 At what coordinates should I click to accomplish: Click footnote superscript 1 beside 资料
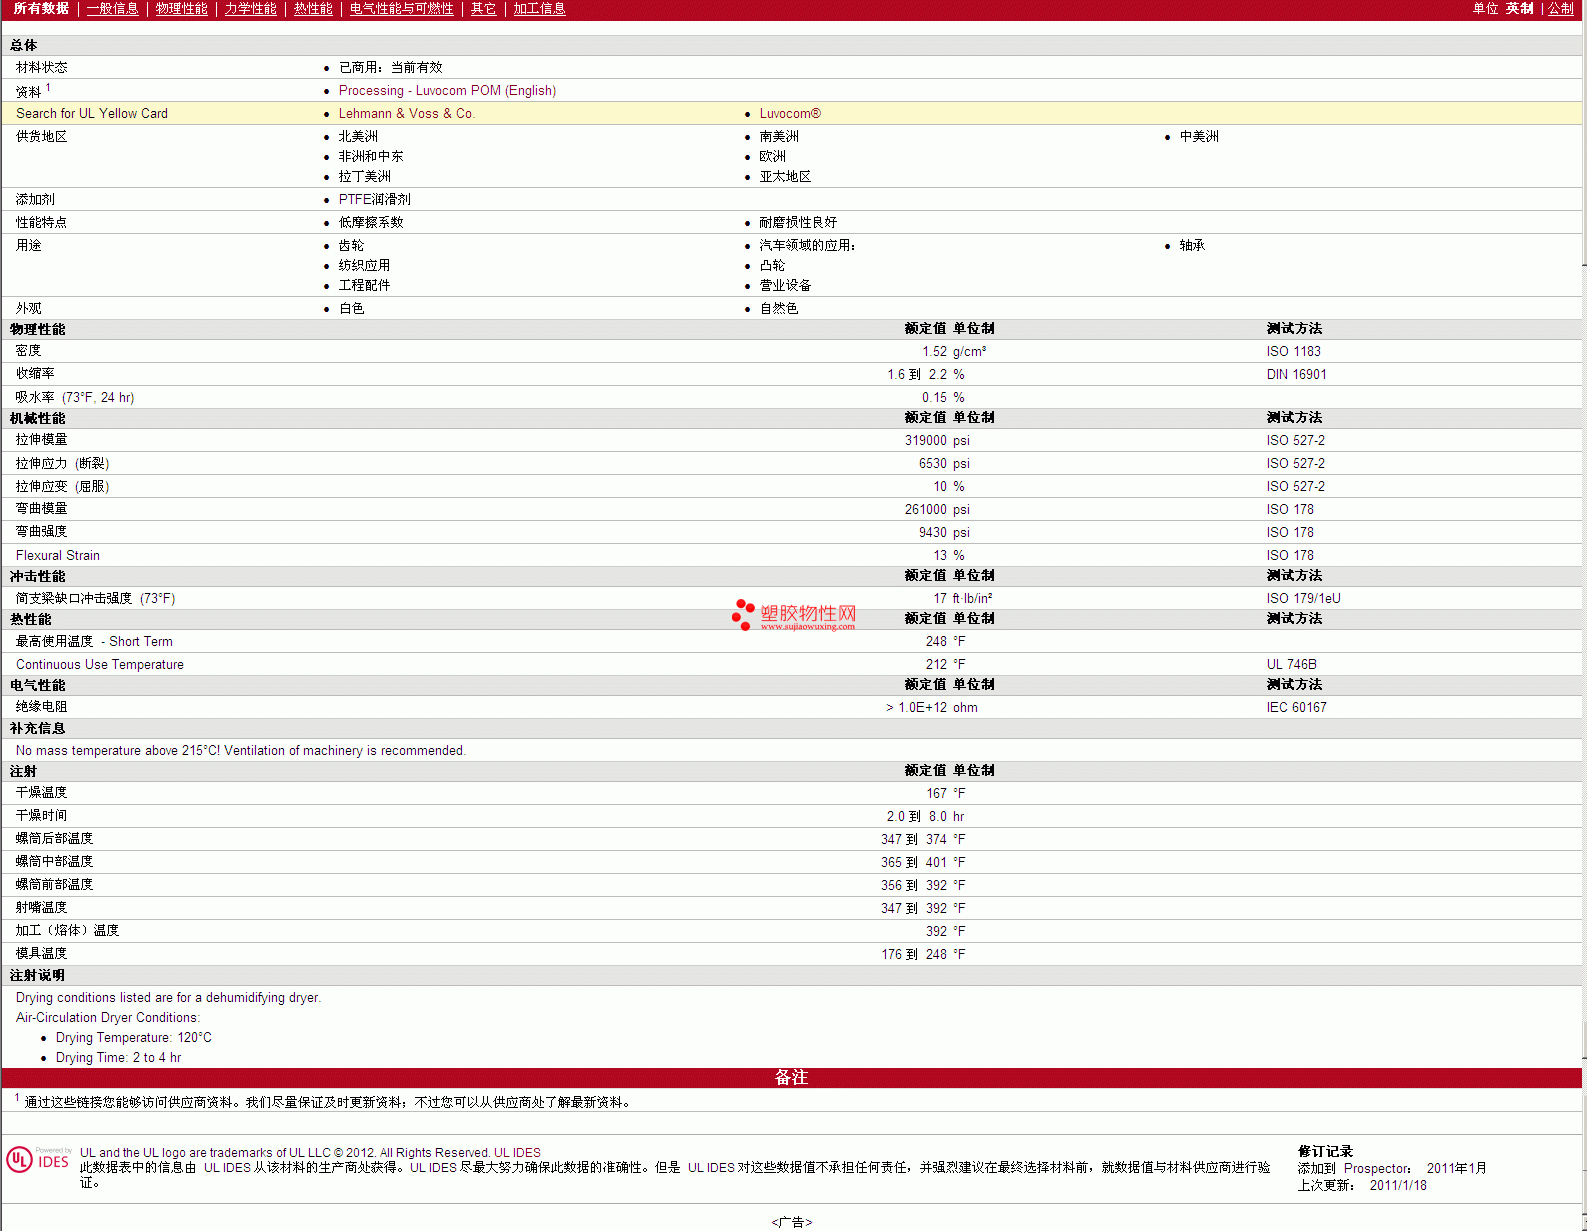pyautogui.click(x=48, y=88)
